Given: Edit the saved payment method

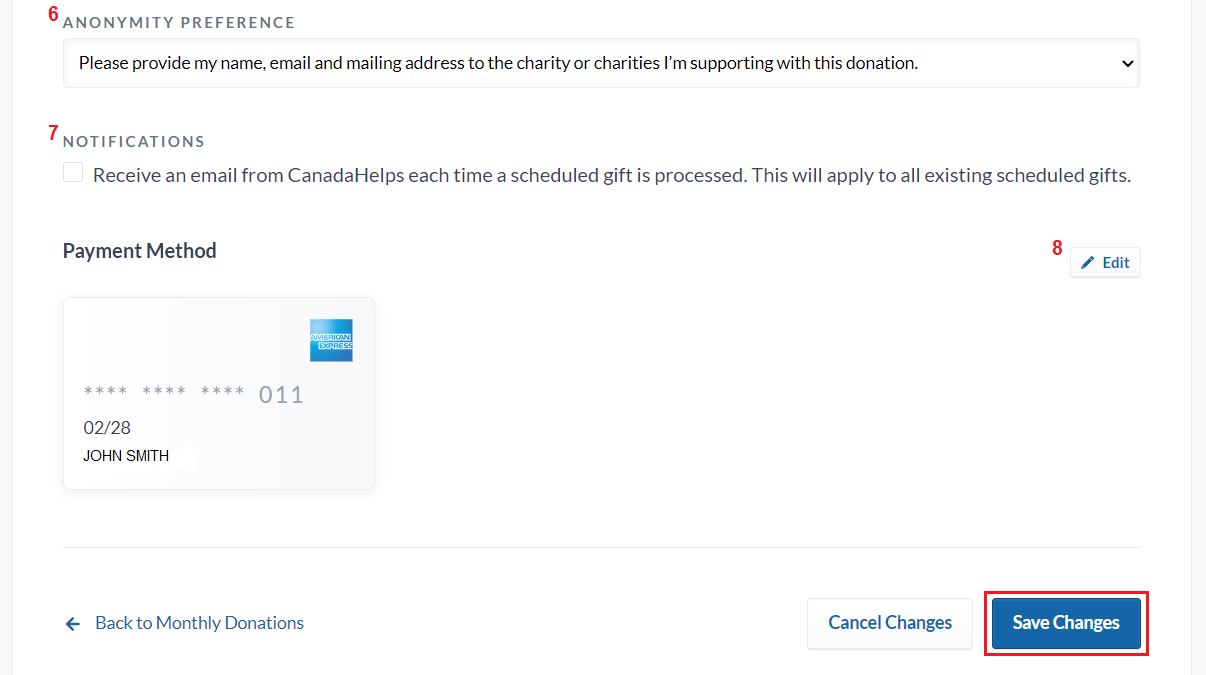Looking at the screenshot, I should pos(1105,262).
